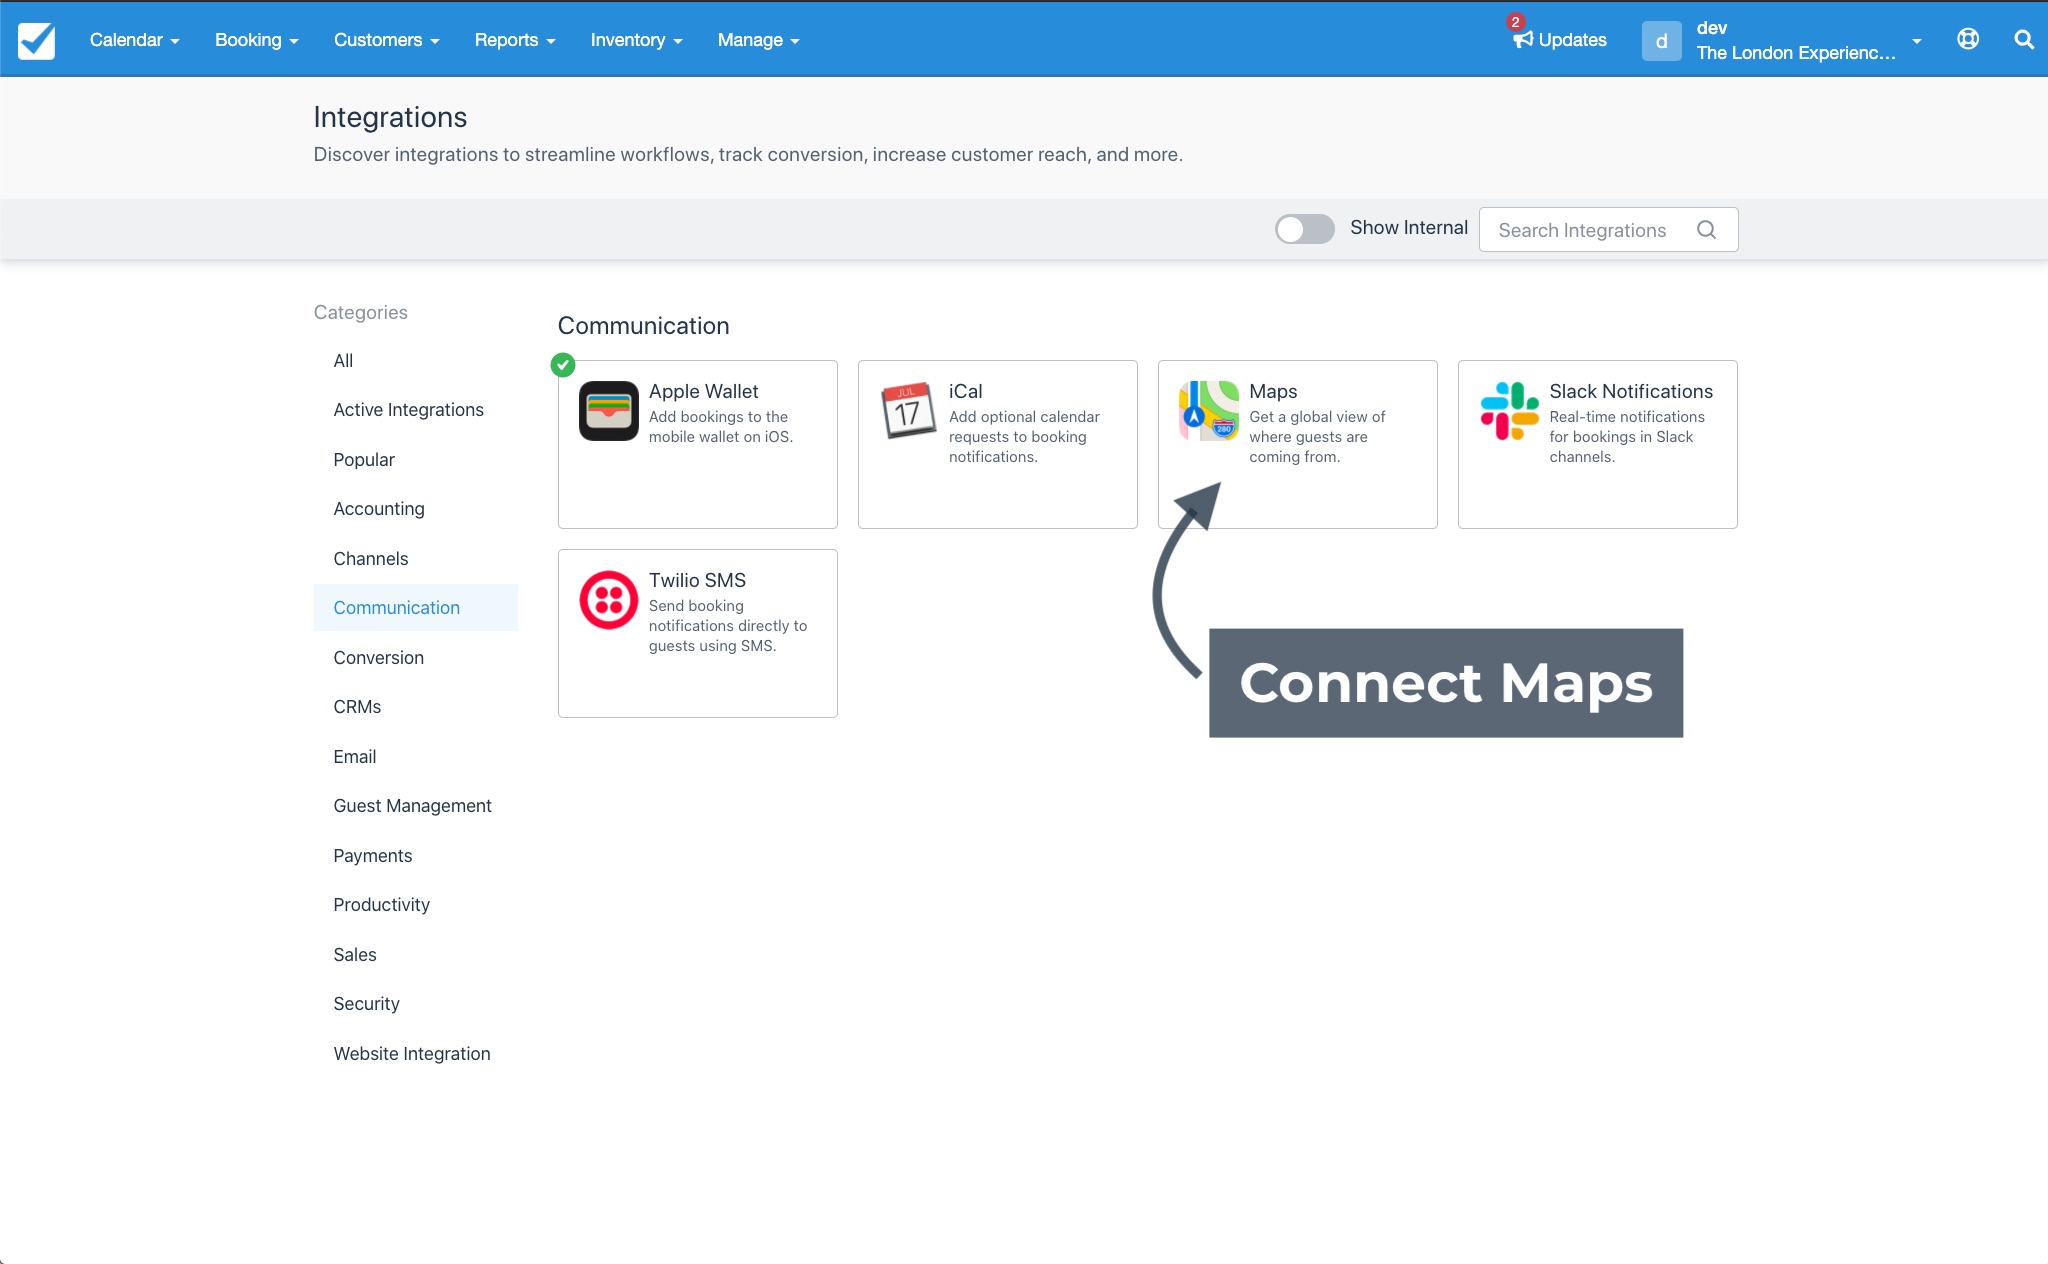Go to the Productivity category

(x=382, y=905)
